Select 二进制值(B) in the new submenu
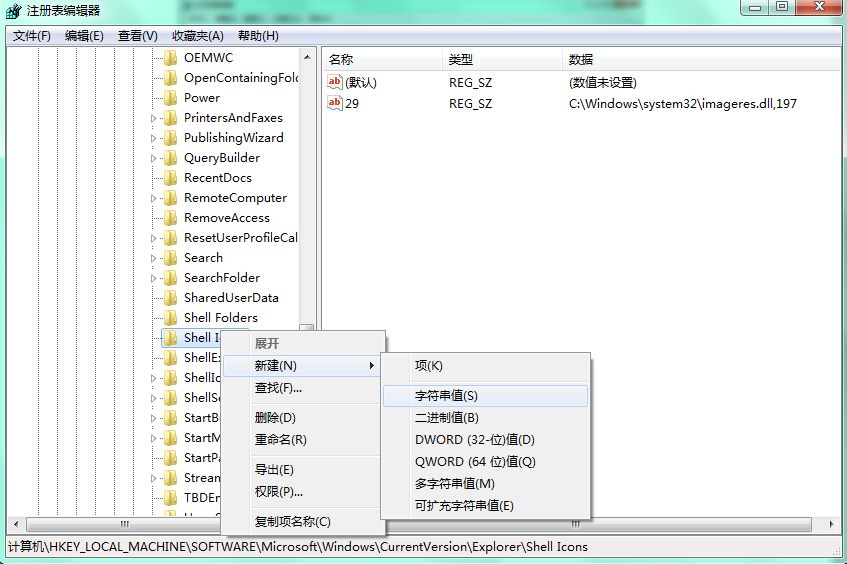 485,418
